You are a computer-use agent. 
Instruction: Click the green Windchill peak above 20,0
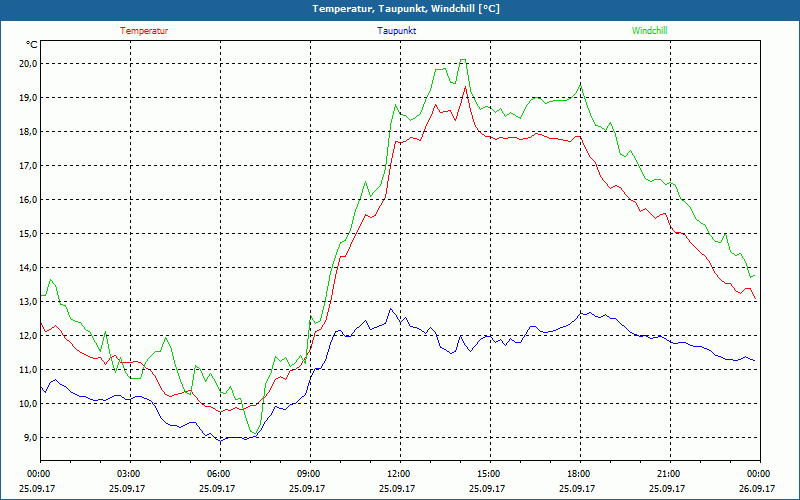click(463, 60)
